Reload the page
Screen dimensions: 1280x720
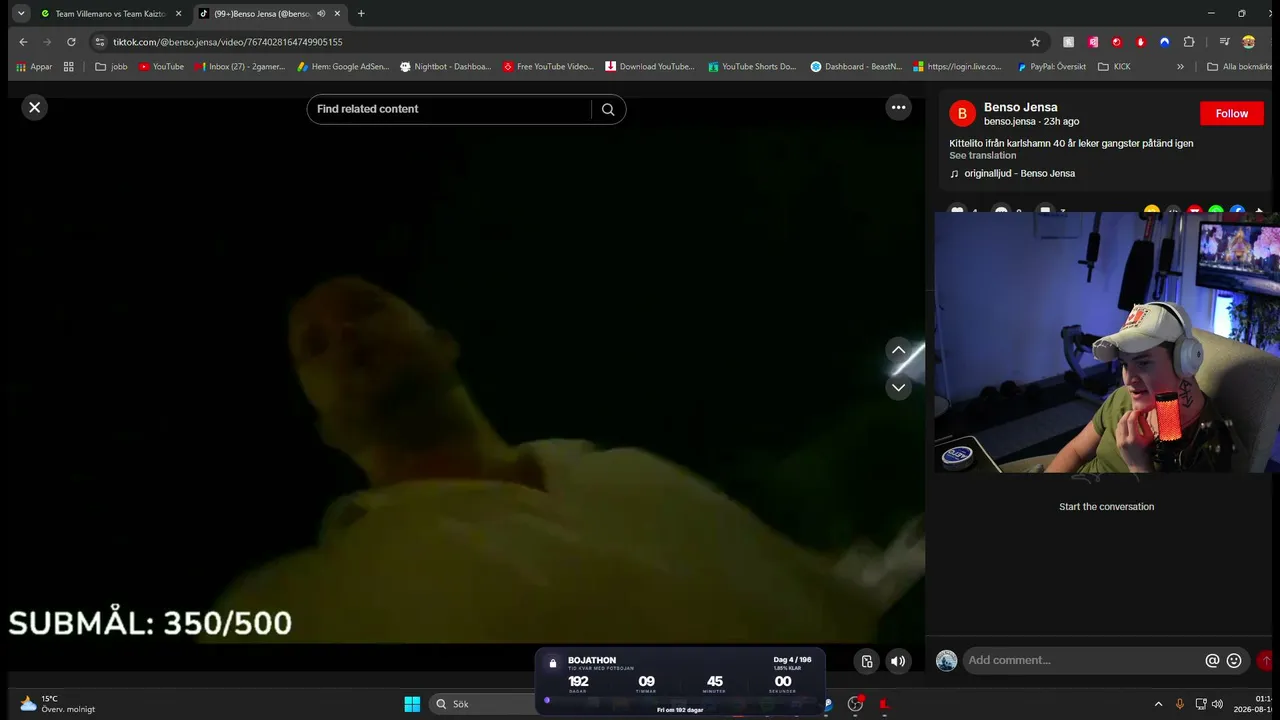pyautogui.click(x=71, y=42)
